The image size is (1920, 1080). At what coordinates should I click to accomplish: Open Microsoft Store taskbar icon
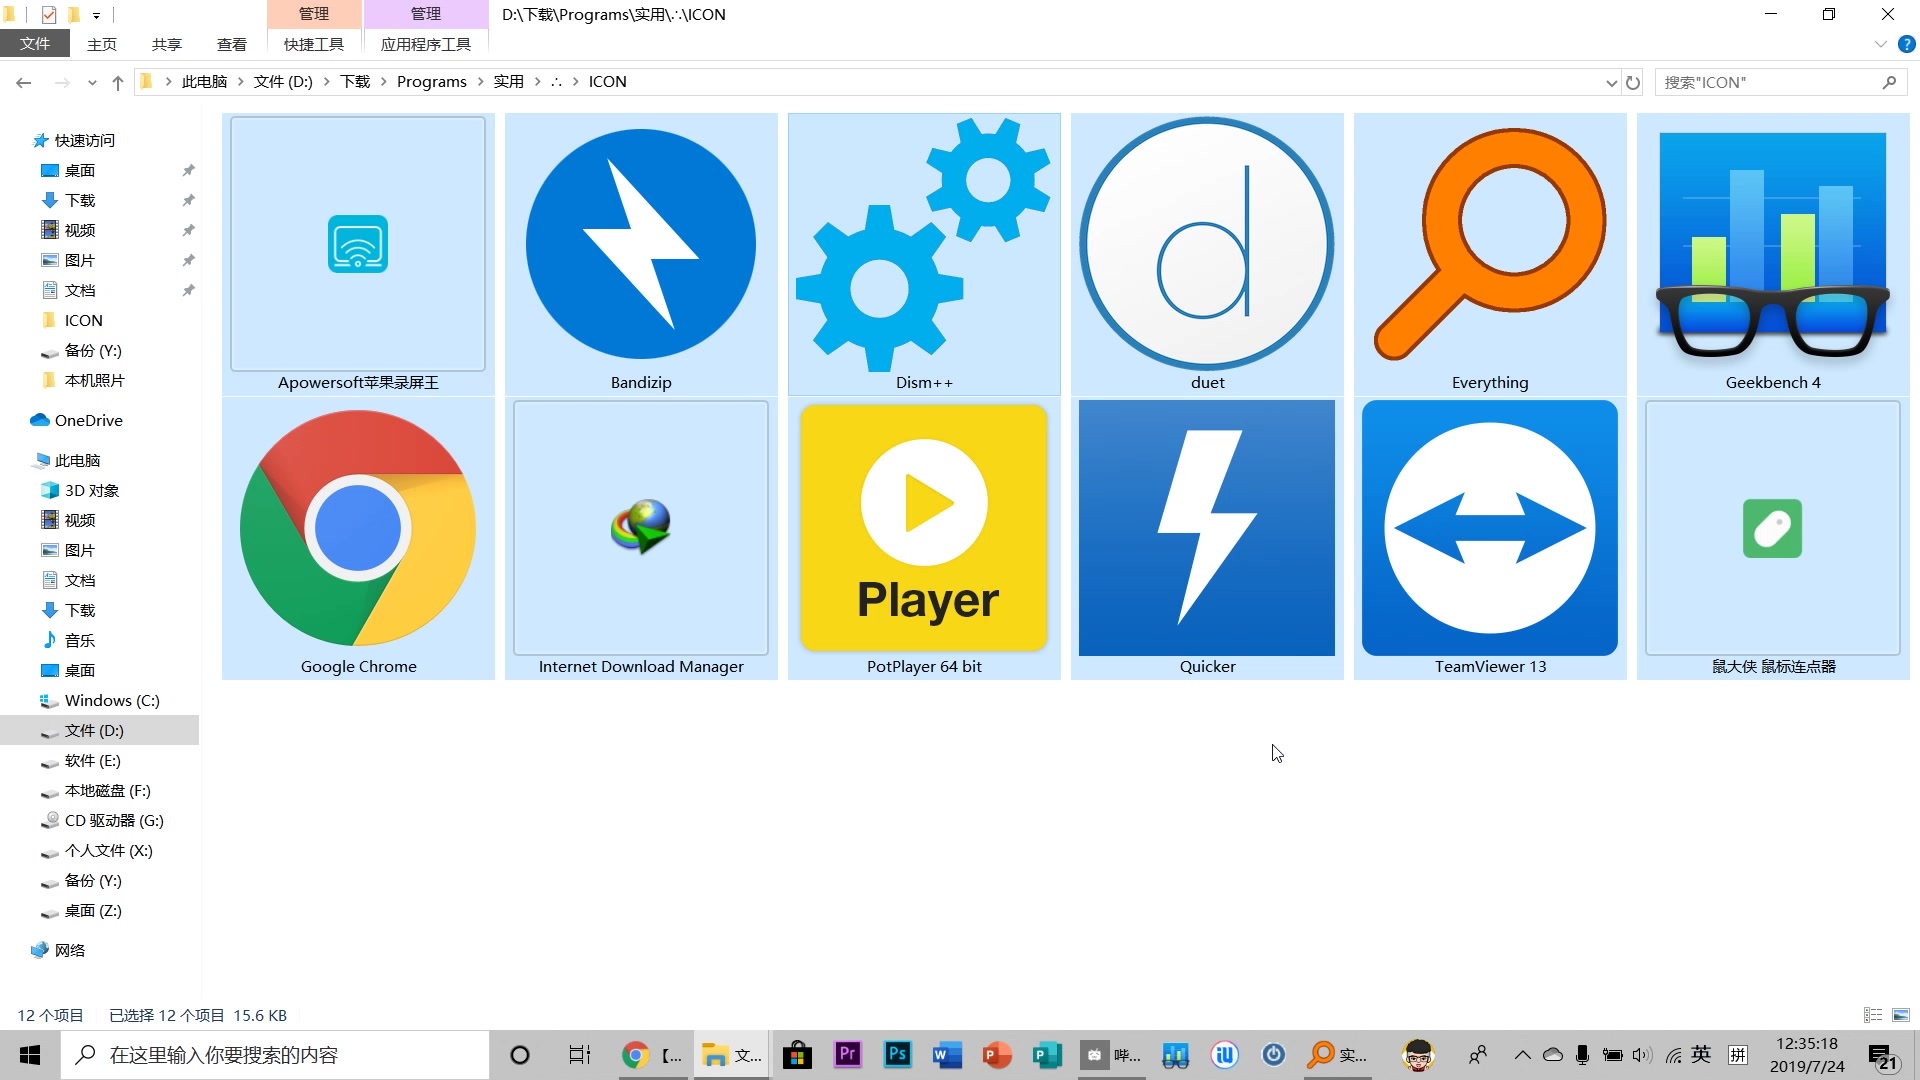797,1055
